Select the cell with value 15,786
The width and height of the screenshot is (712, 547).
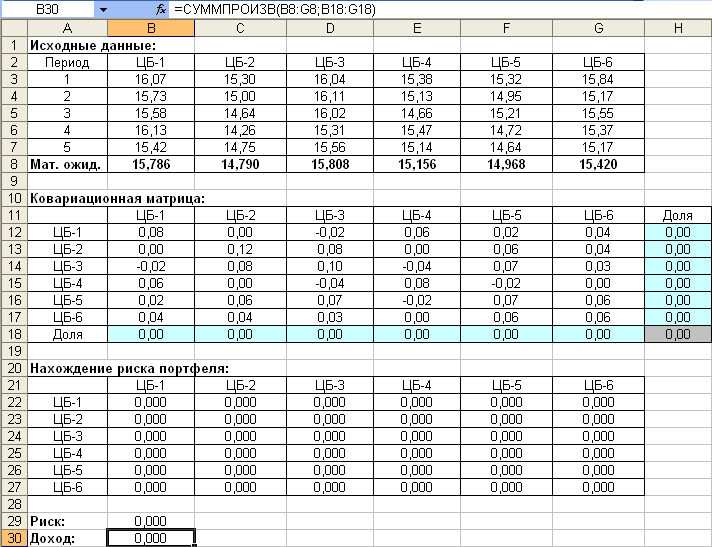click(150, 163)
